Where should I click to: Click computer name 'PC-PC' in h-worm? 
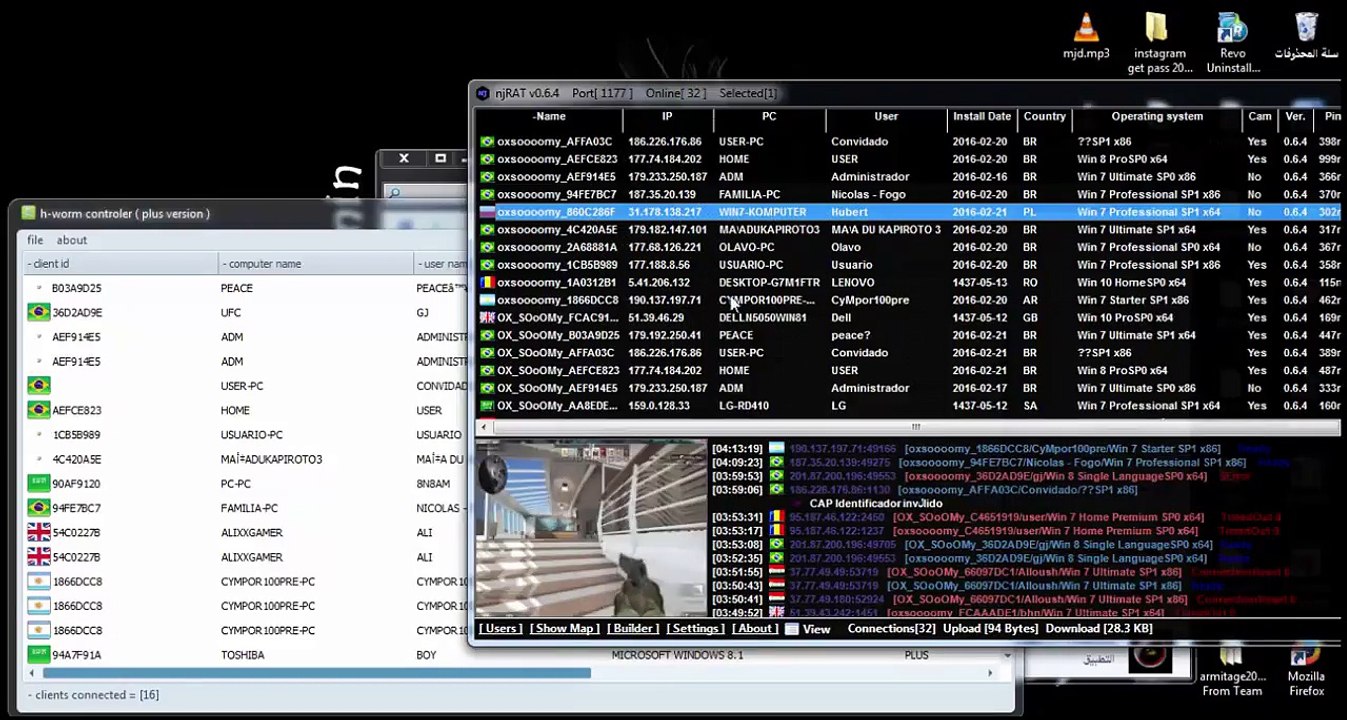click(x=236, y=483)
